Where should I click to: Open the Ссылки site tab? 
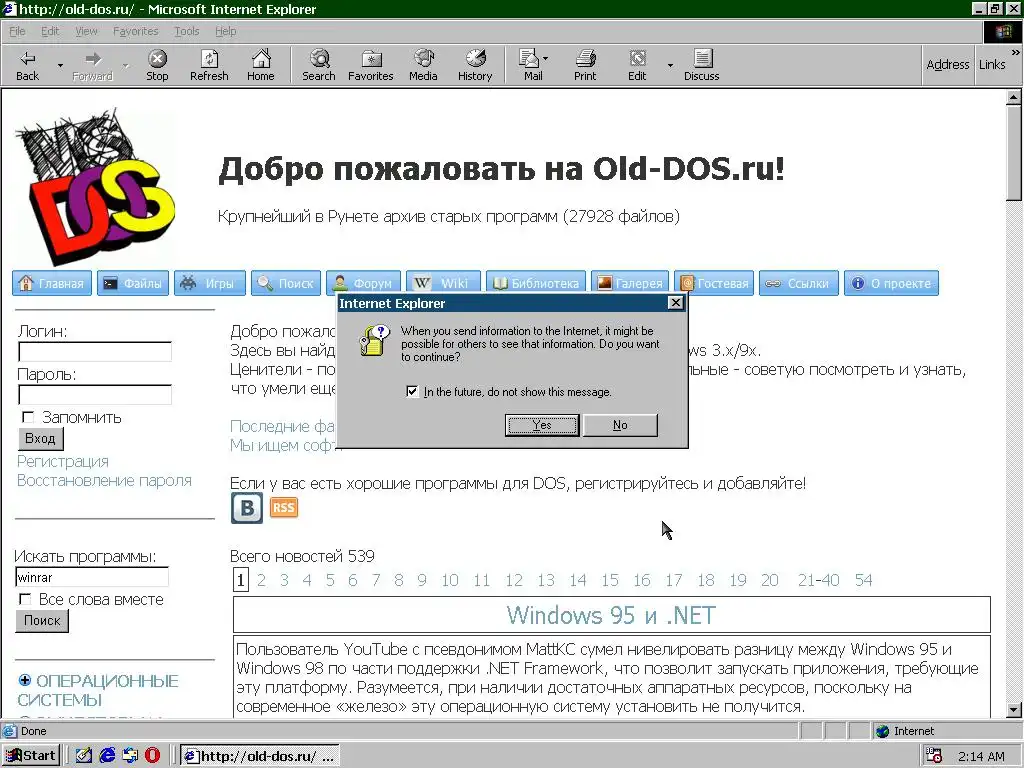pos(799,283)
